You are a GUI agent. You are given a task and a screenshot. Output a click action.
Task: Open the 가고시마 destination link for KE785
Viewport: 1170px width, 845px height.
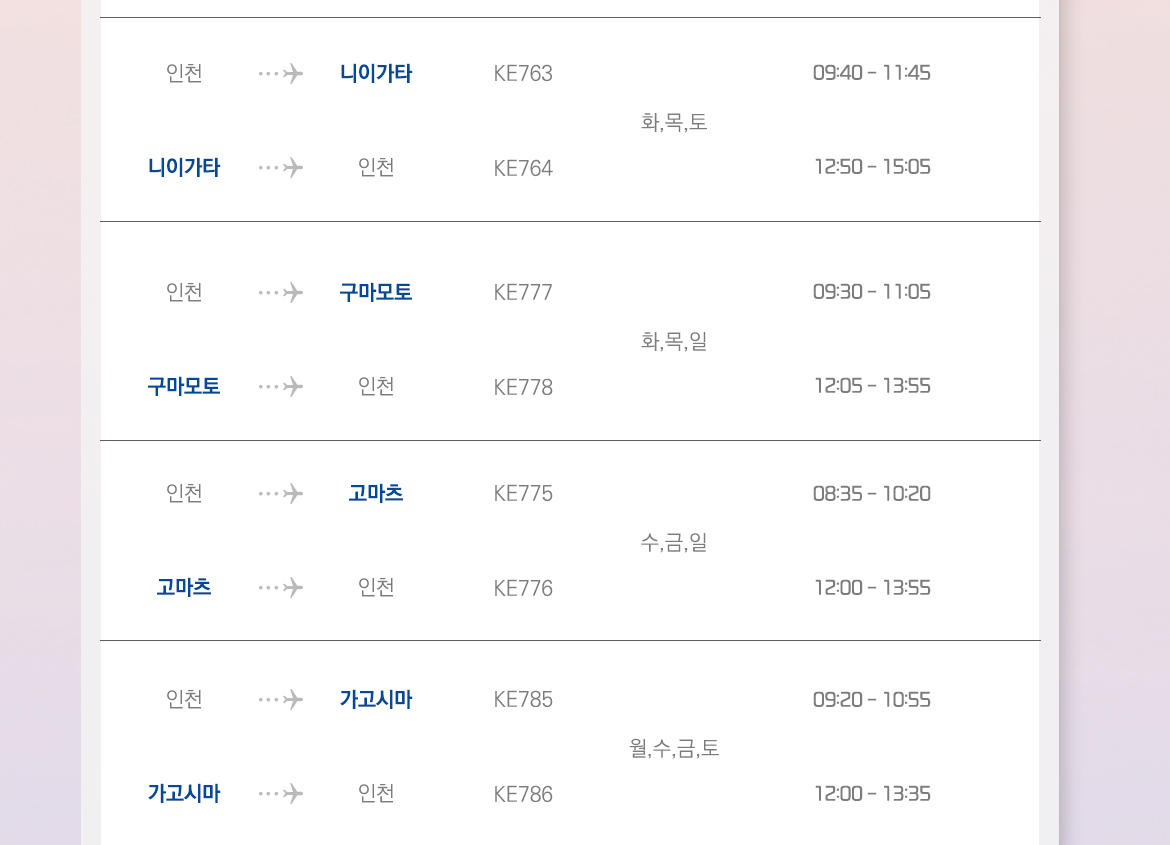tap(376, 699)
